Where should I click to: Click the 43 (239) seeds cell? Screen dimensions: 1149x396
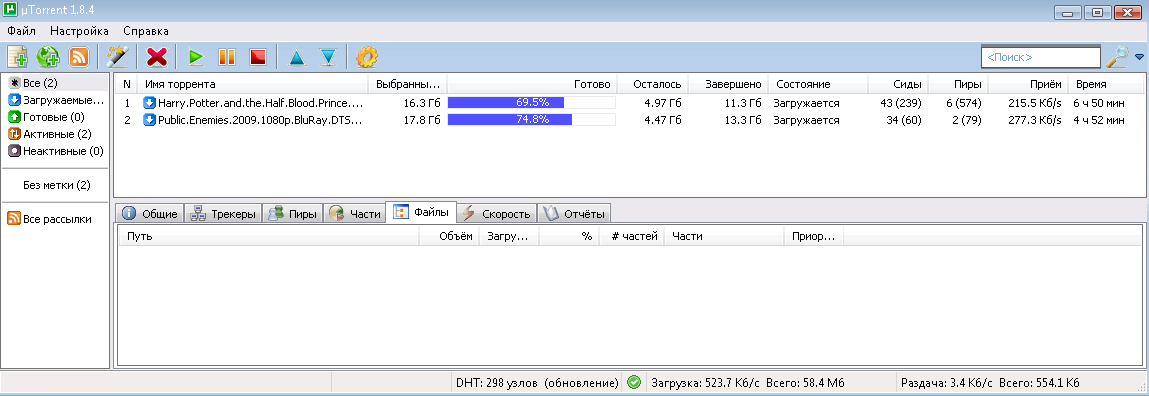click(901, 103)
